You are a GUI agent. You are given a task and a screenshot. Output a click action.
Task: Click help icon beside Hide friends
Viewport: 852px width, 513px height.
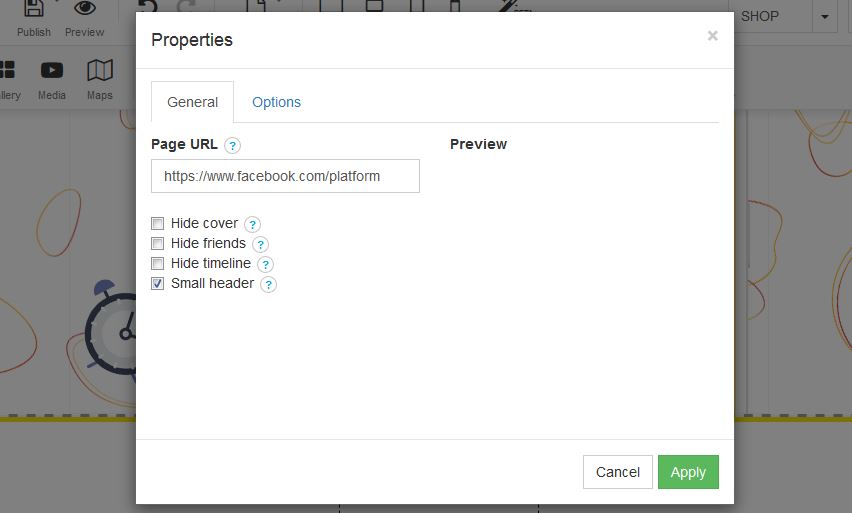pyautogui.click(x=260, y=244)
